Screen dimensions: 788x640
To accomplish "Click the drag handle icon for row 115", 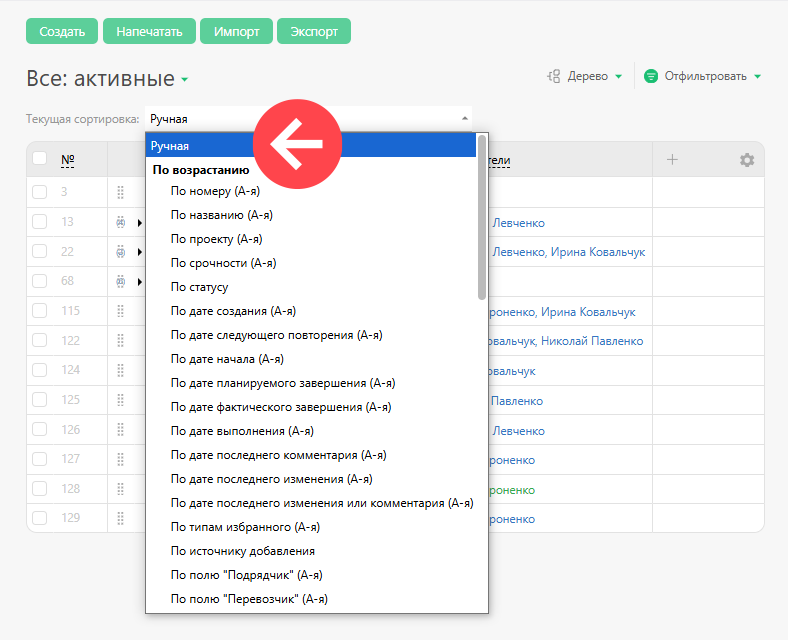I will click(x=121, y=311).
